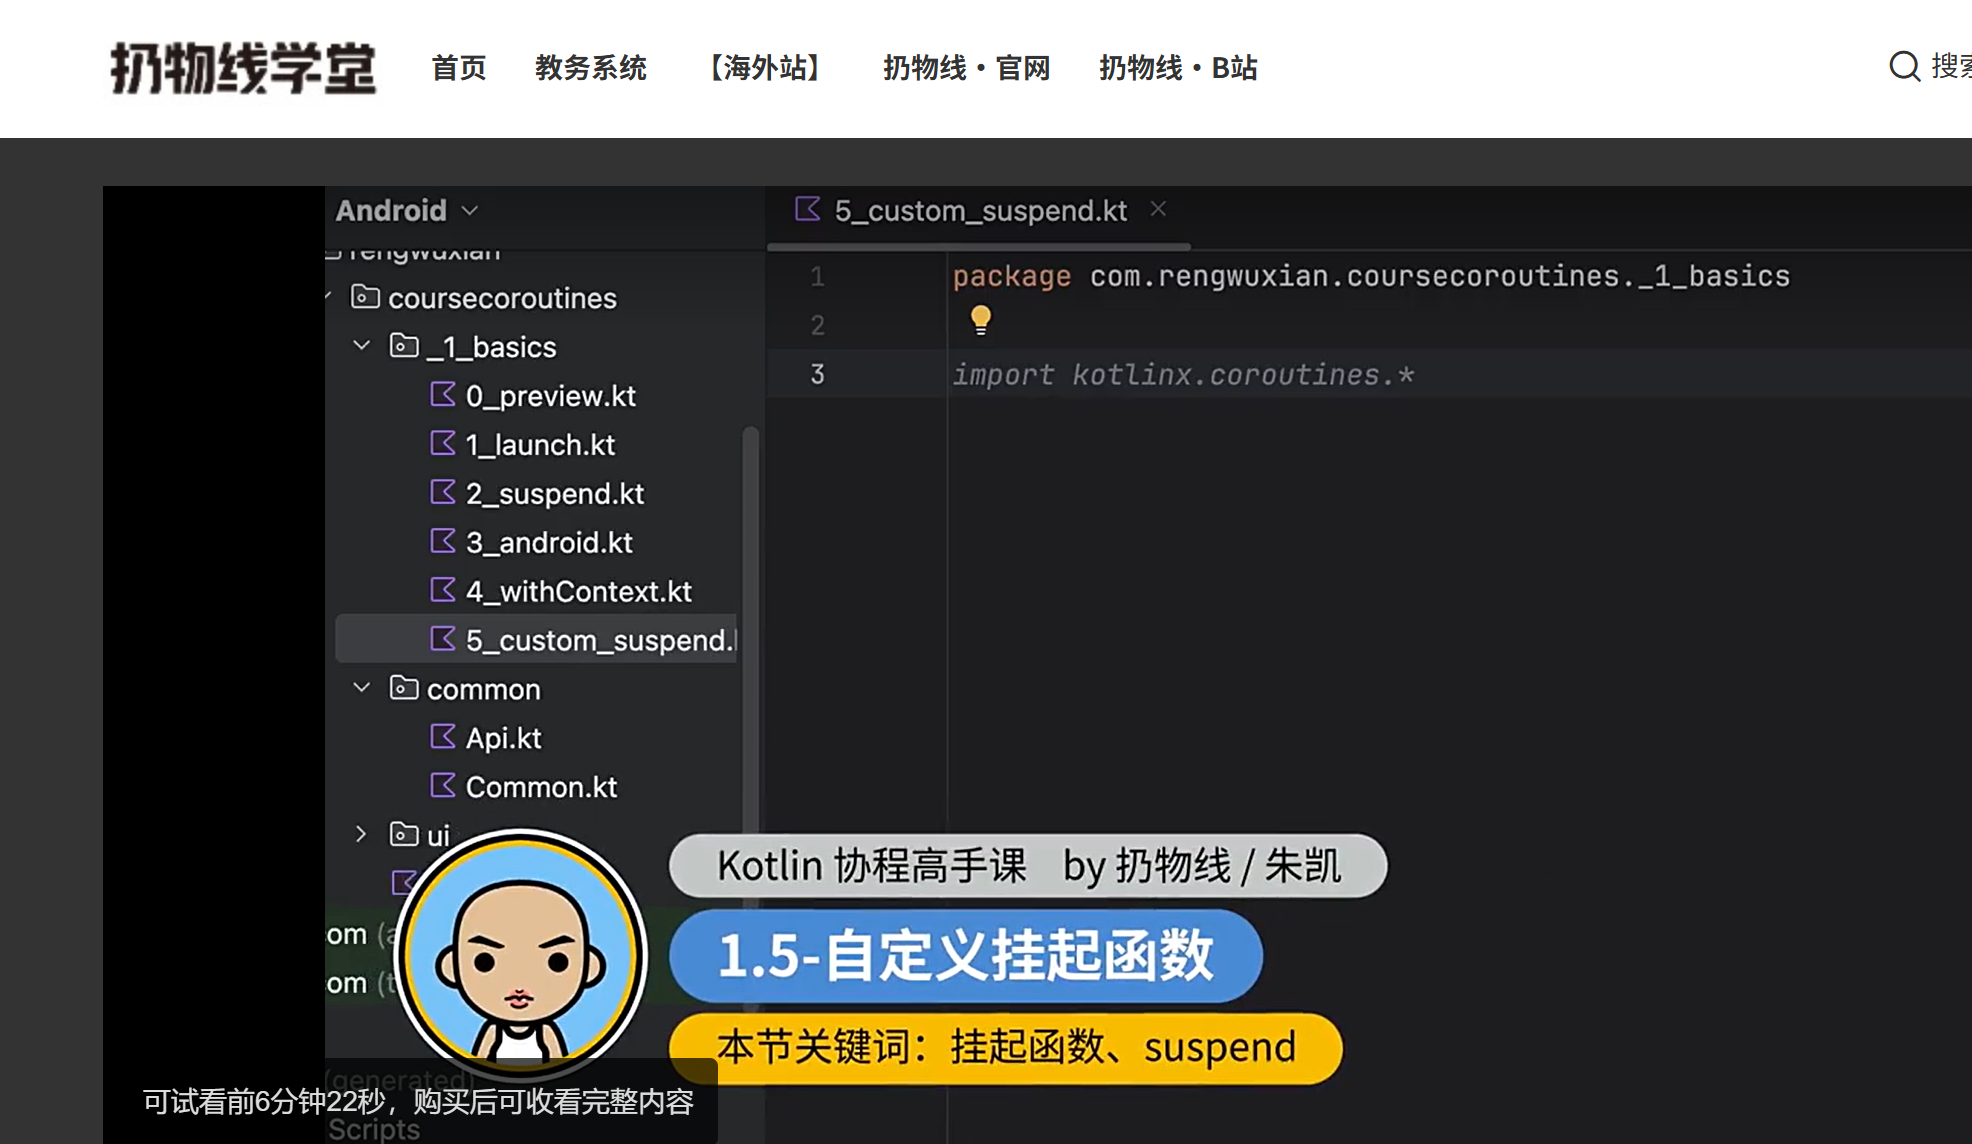Open 教务系统 navigation link
Viewport: 1972px width, 1144px height.
591,68
